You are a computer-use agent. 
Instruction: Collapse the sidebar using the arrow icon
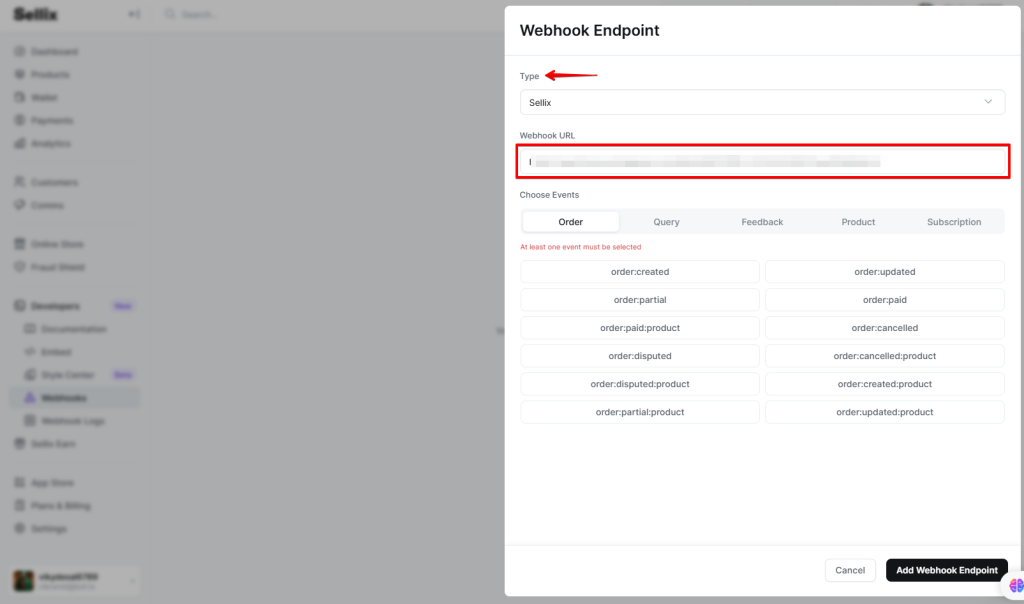[134, 15]
